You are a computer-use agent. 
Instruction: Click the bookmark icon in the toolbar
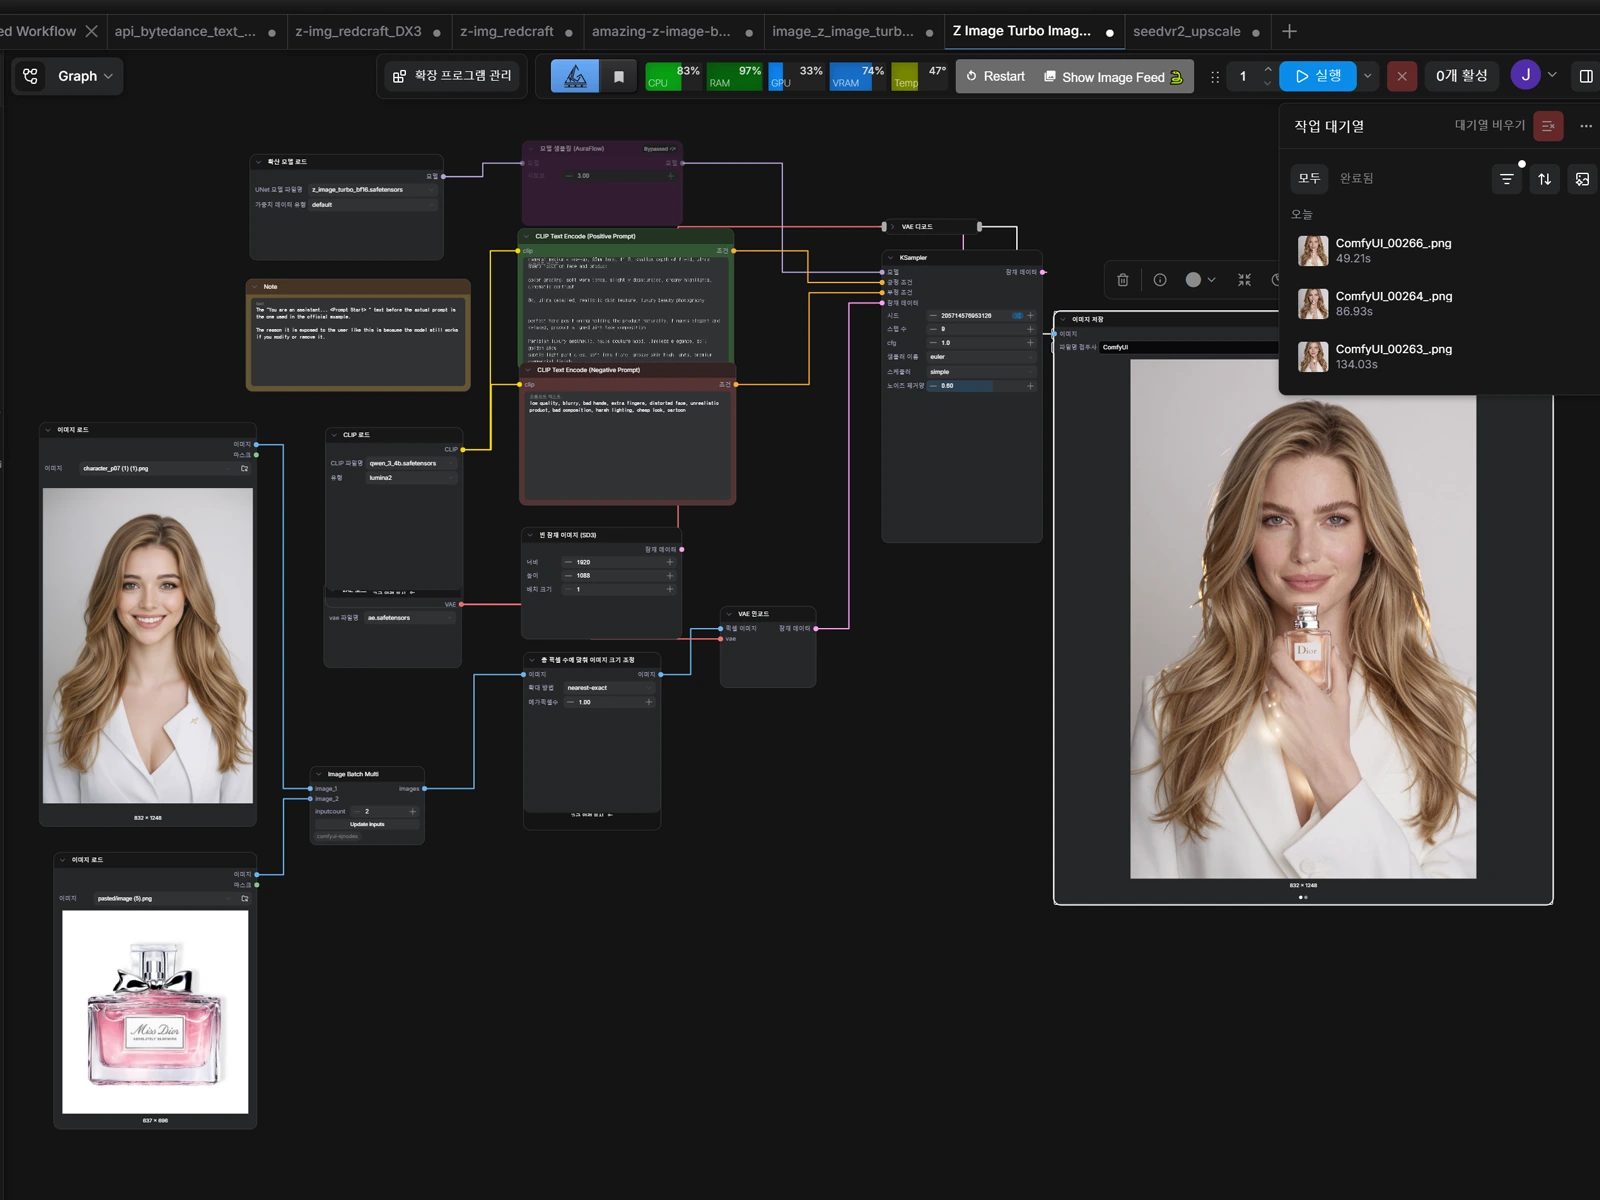pos(619,76)
